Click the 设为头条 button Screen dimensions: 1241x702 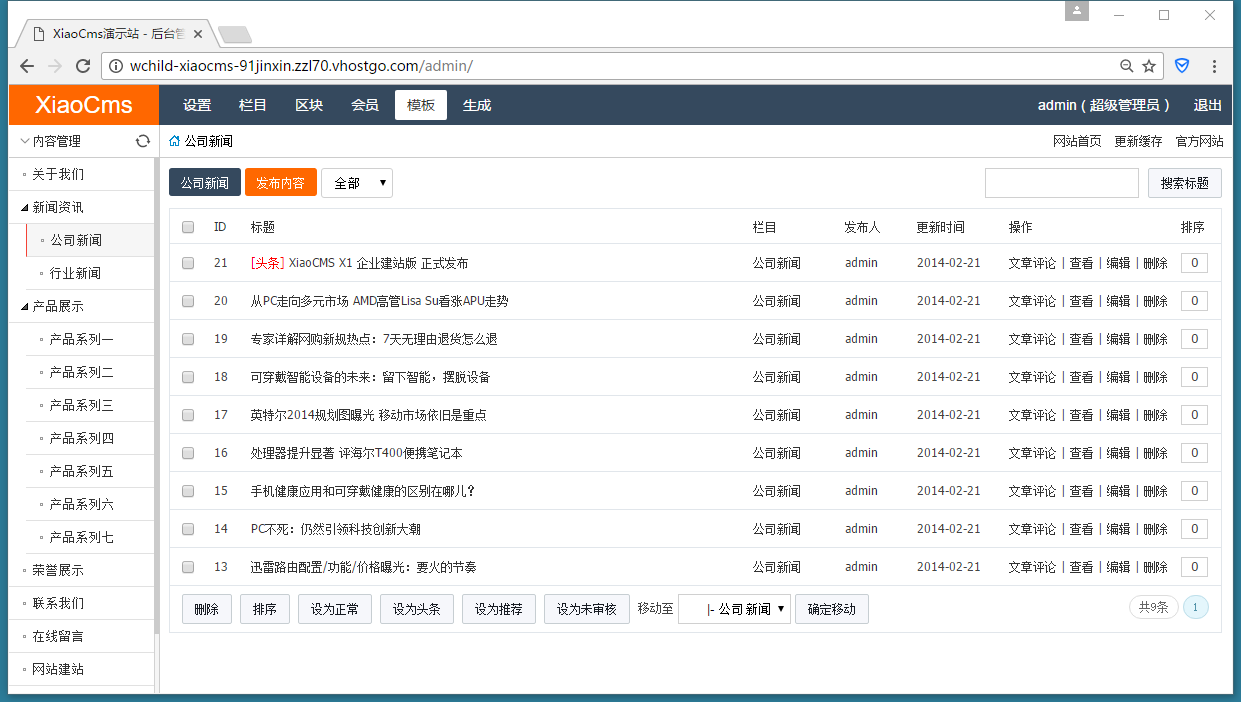[417, 609]
